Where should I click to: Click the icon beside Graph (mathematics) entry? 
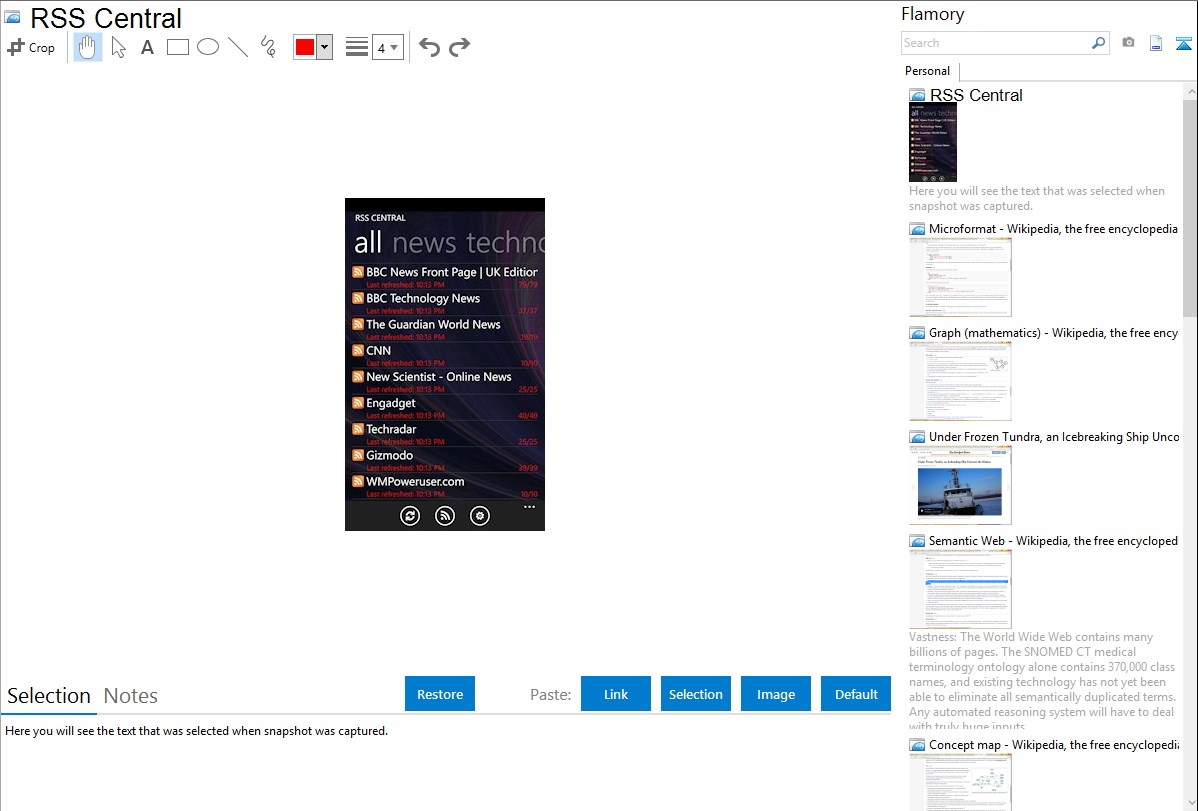[x=917, y=333]
